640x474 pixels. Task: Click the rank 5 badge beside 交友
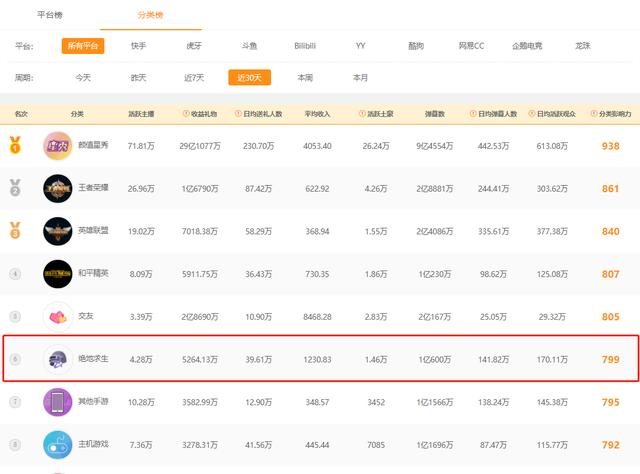coord(15,316)
